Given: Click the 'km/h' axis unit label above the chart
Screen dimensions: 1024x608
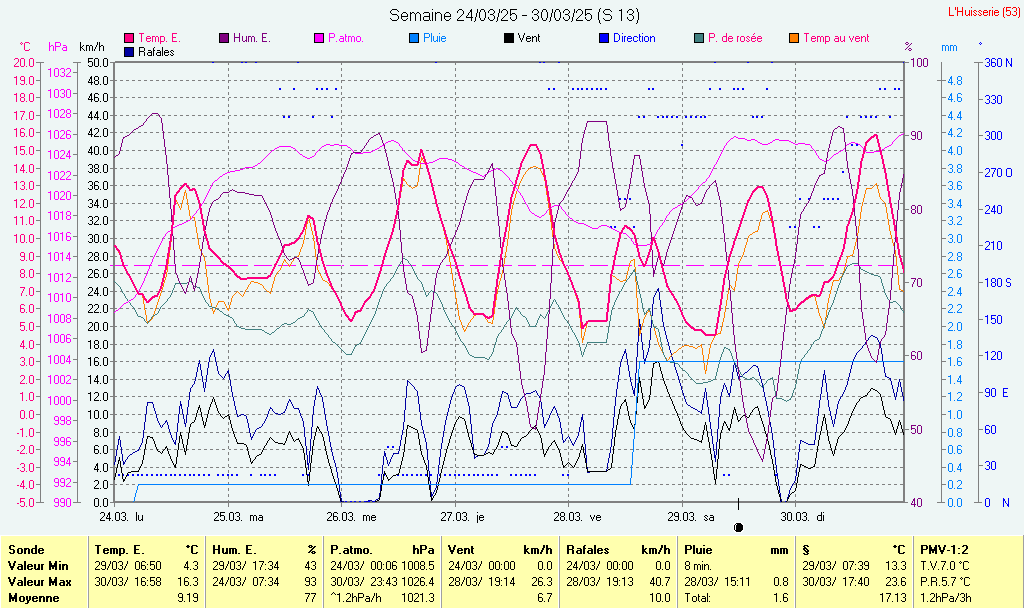Looking at the screenshot, I should 91,47.
